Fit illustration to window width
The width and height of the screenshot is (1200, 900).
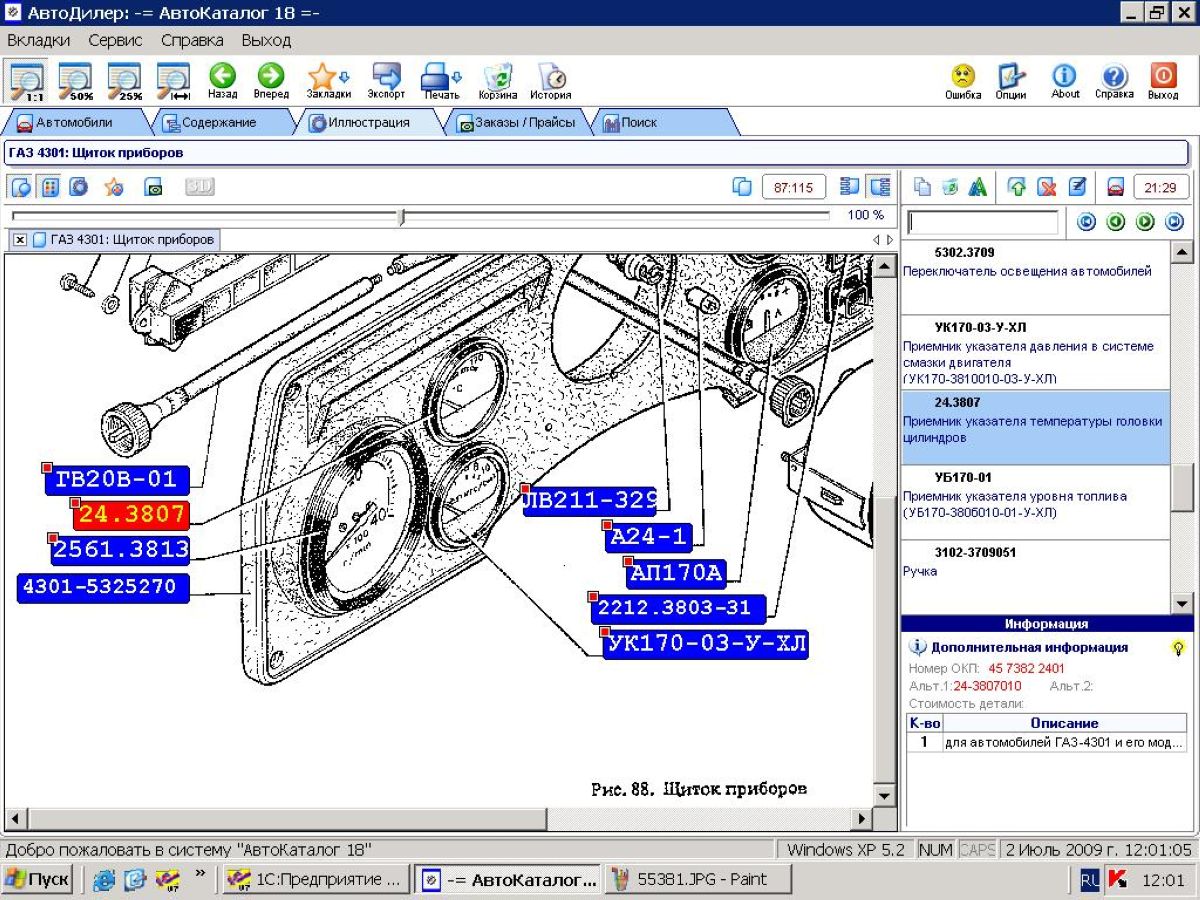click(173, 80)
